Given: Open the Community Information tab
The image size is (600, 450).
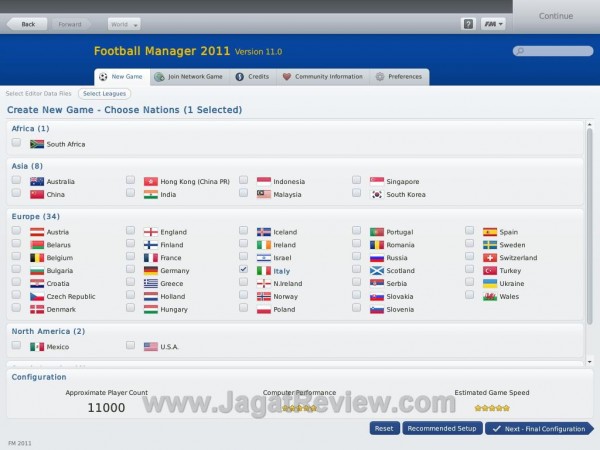Looking at the screenshot, I should coord(323,77).
